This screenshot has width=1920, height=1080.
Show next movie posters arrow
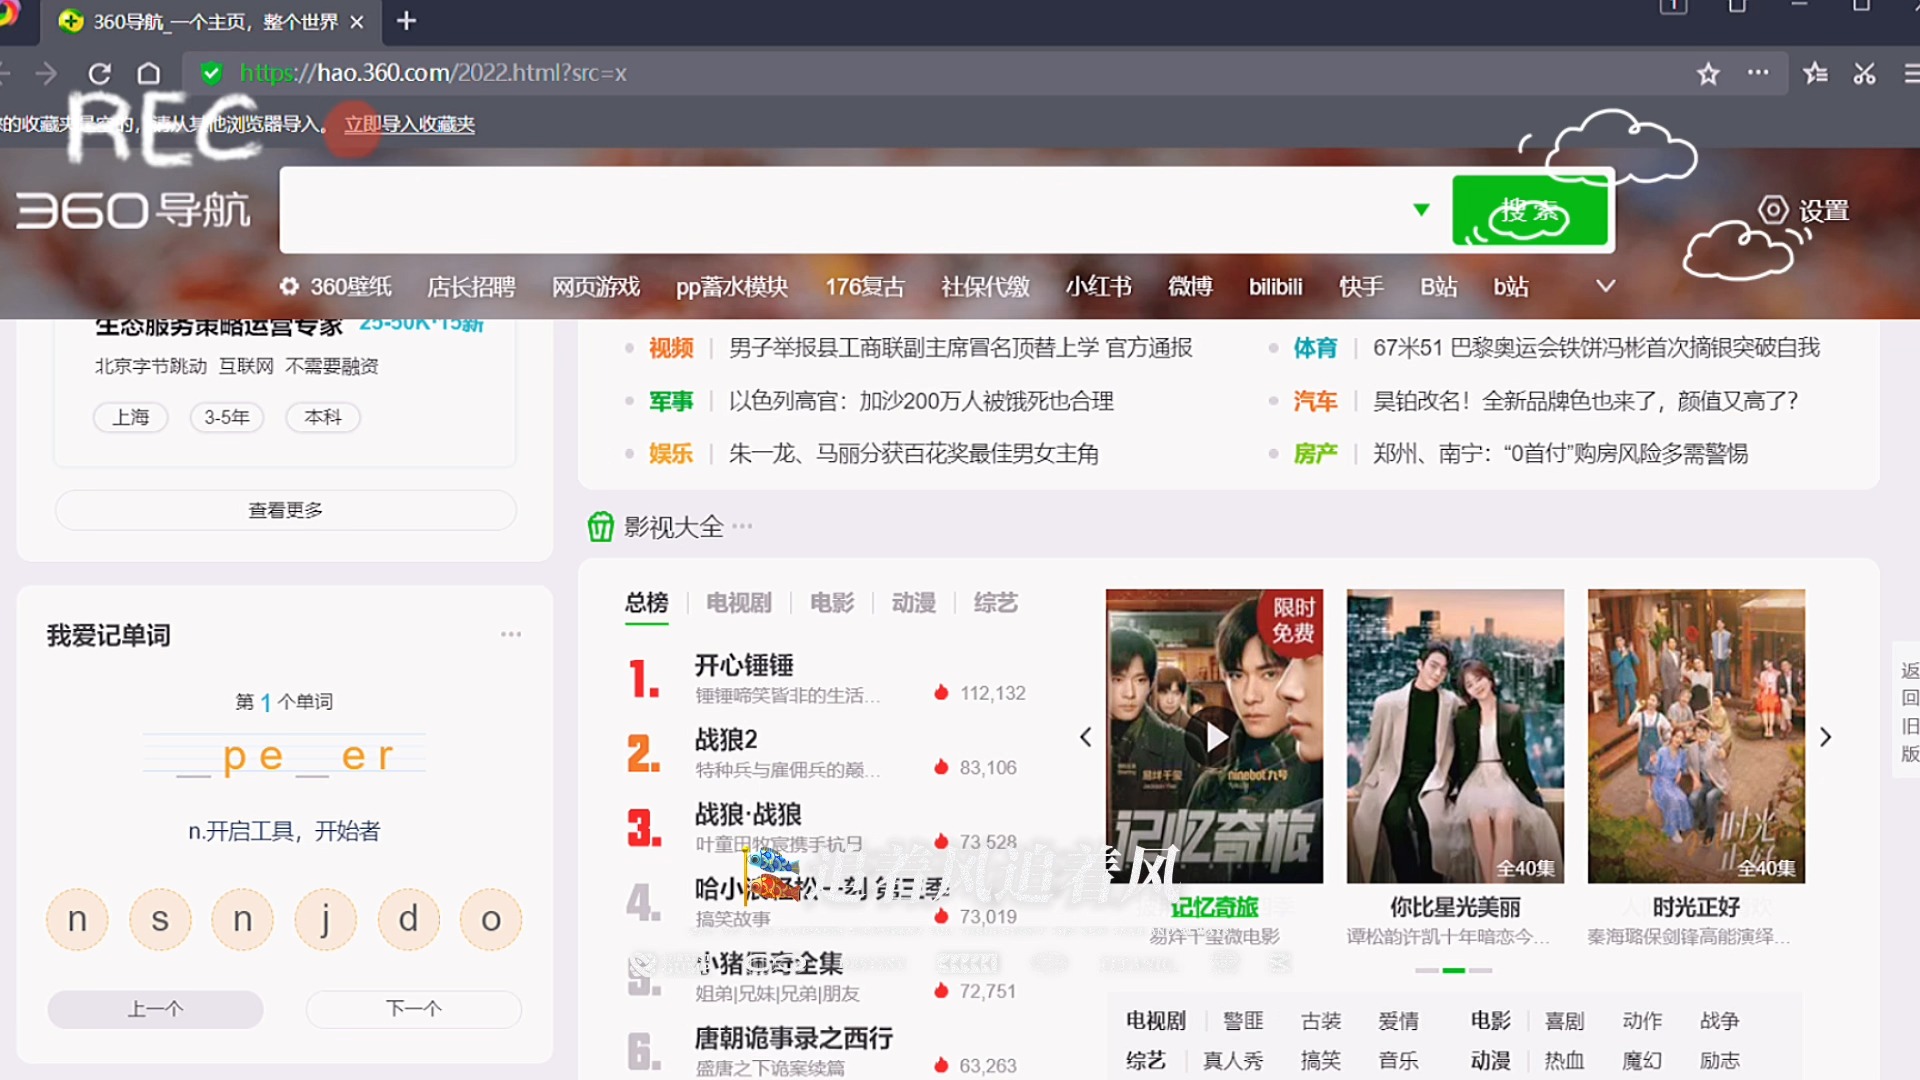[x=1826, y=738]
